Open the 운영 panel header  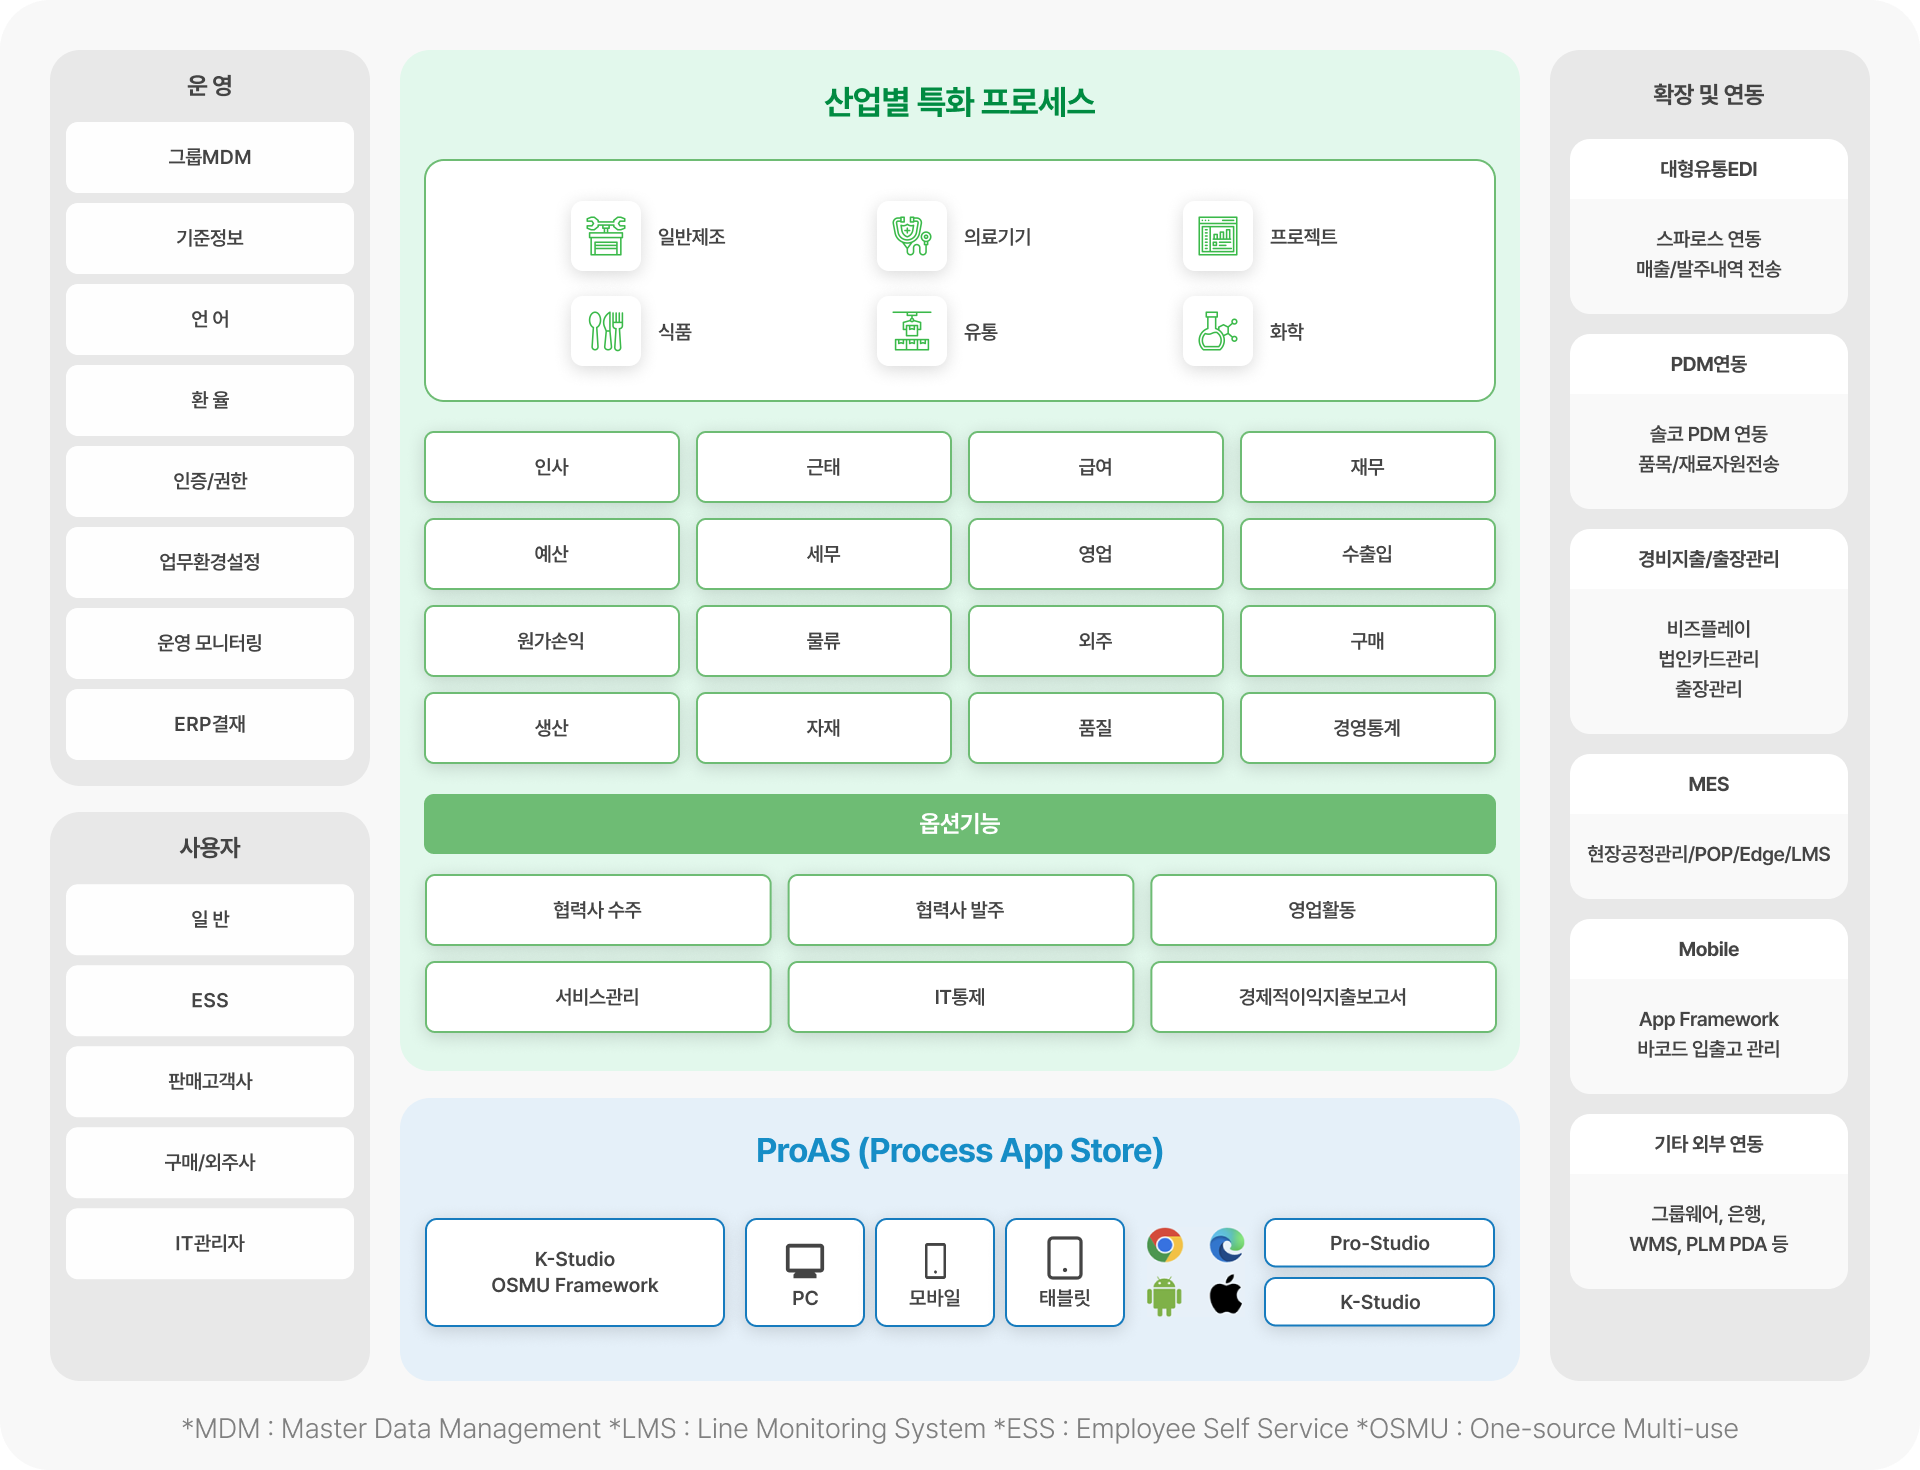point(209,85)
